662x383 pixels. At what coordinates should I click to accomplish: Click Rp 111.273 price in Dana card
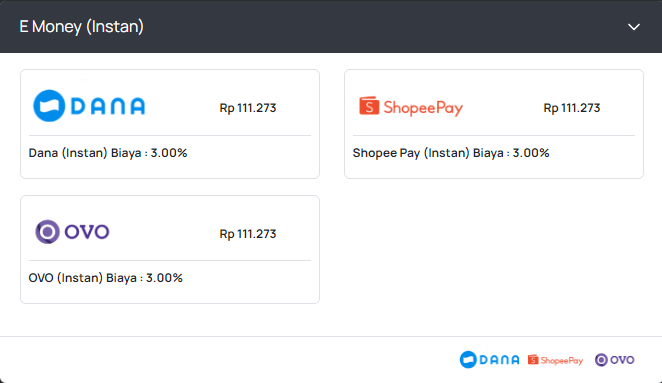click(248, 108)
